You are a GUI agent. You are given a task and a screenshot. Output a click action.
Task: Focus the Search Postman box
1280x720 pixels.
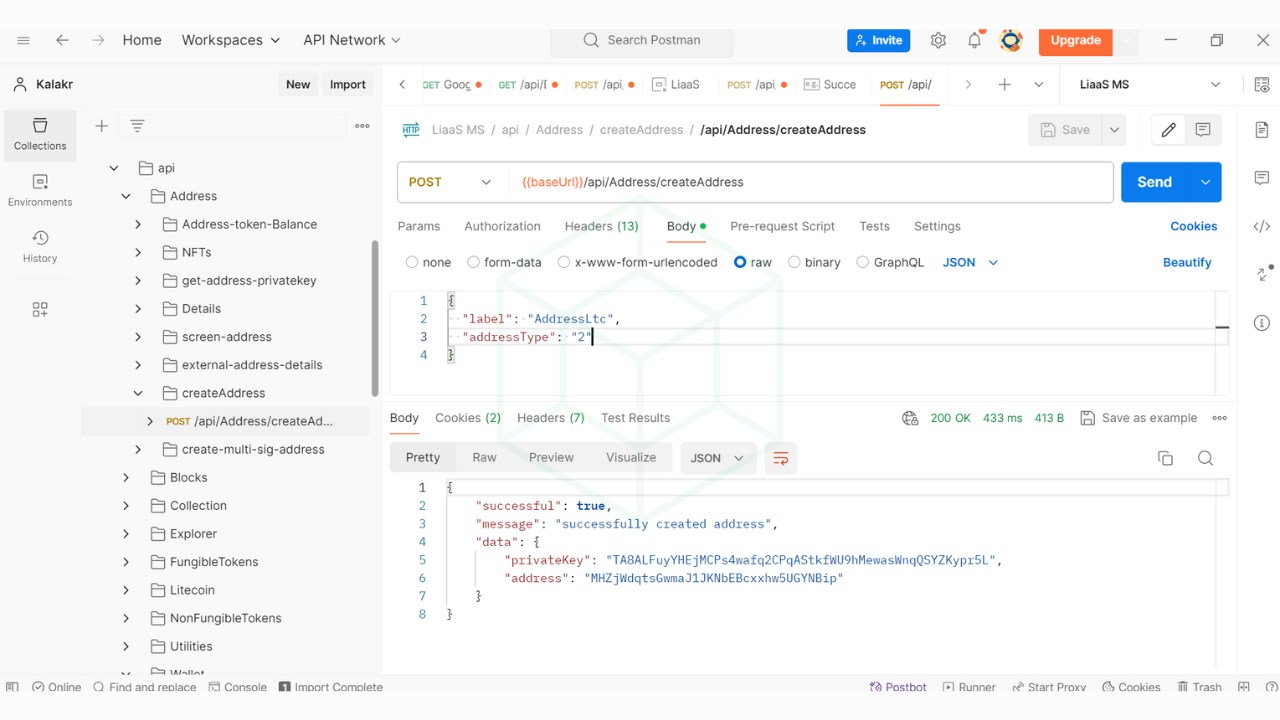642,40
